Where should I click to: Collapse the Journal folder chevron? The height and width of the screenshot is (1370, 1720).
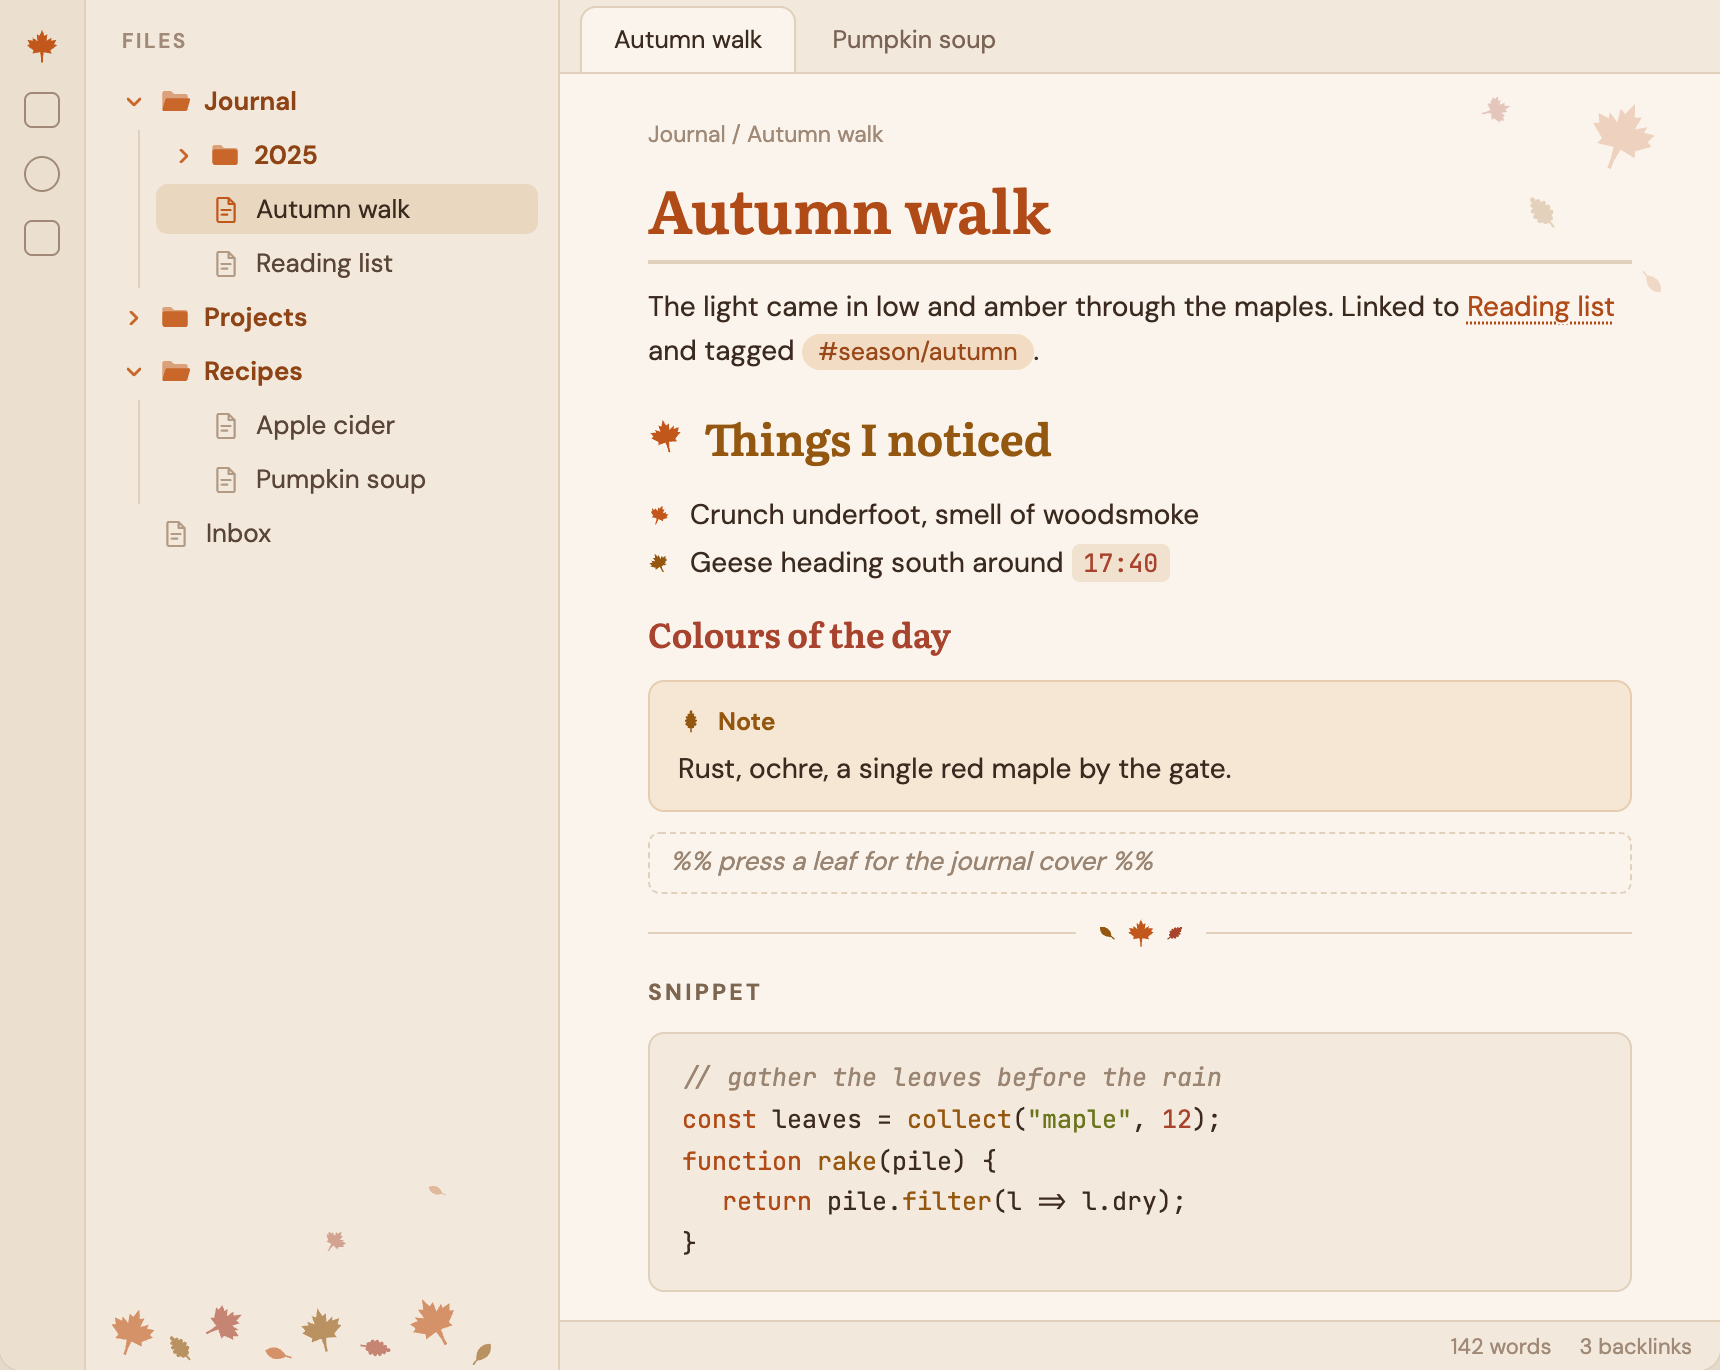tap(134, 101)
